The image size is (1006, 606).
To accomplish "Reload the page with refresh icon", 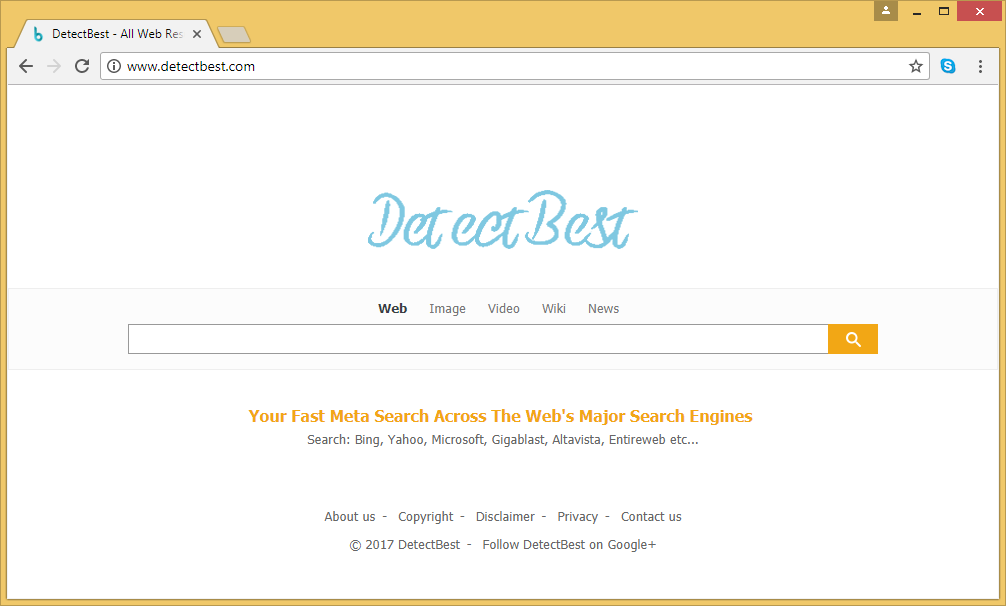I will [x=82, y=66].
